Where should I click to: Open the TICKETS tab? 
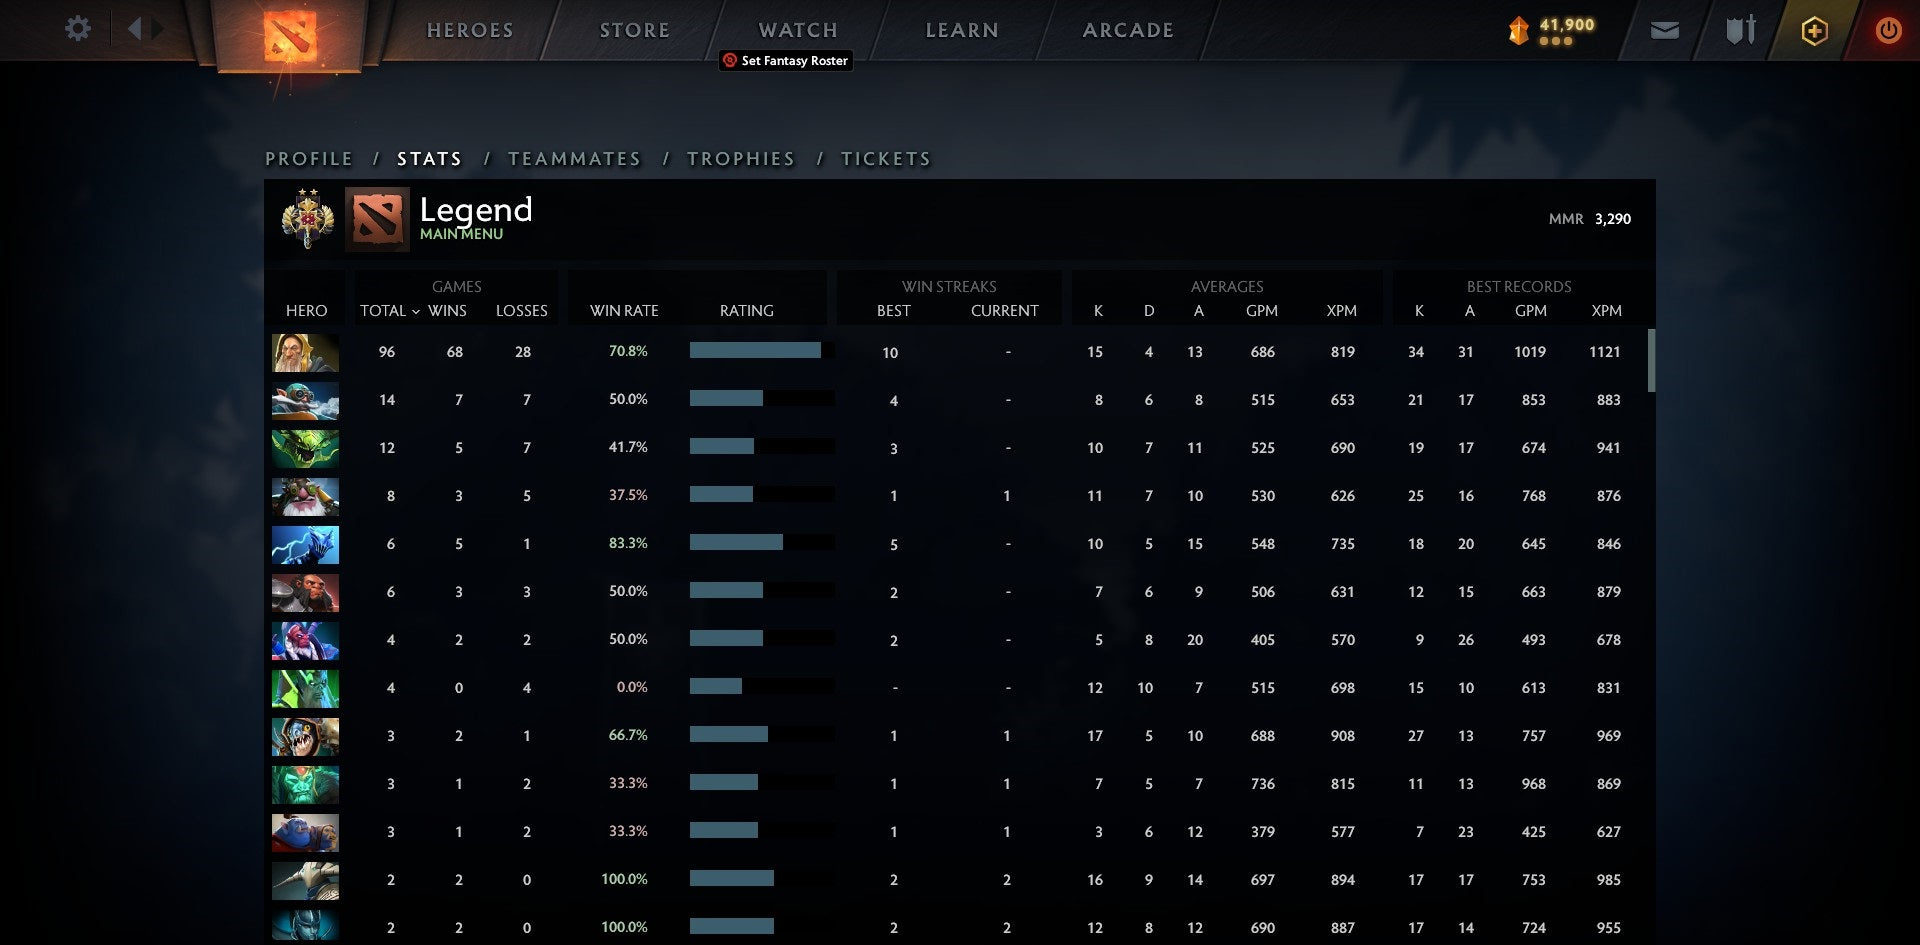tap(886, 158)
